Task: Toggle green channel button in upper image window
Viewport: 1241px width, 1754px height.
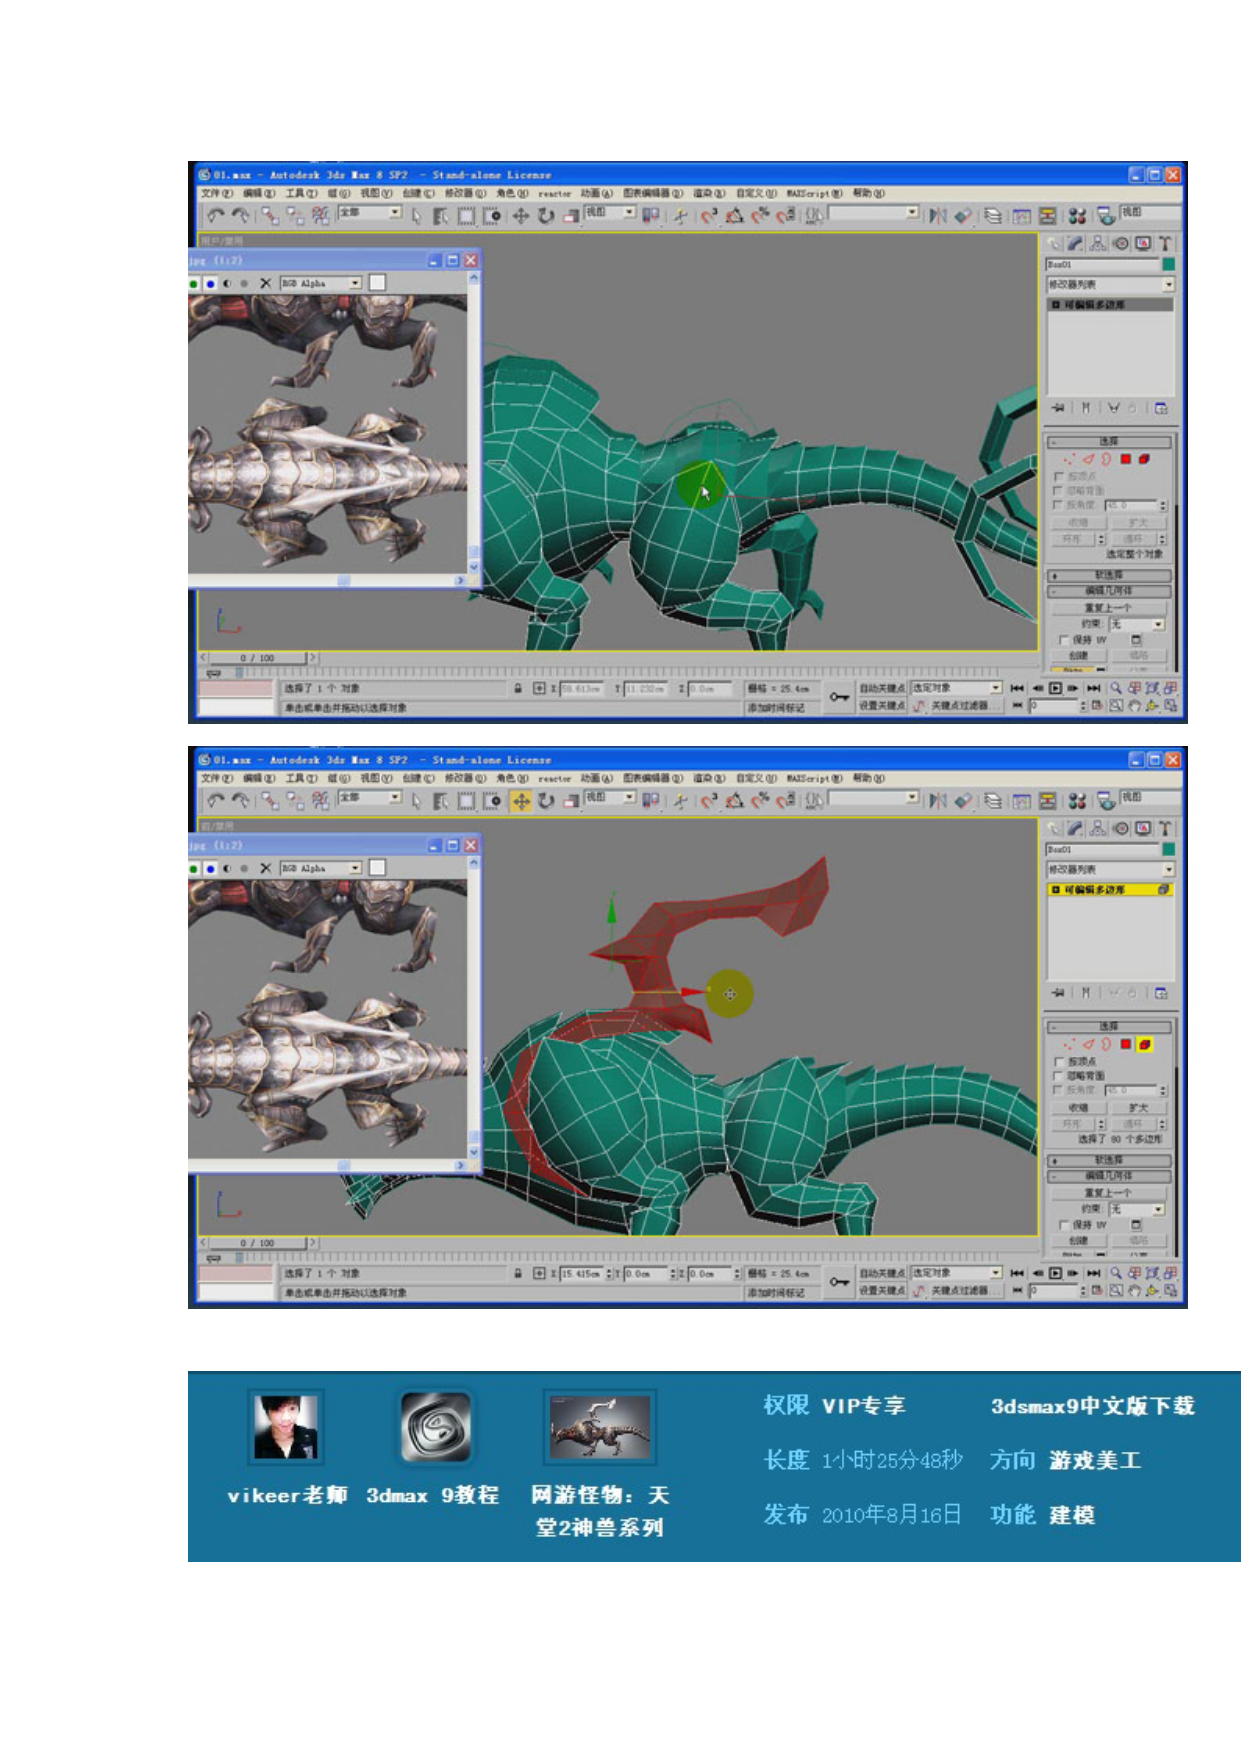Action: (x=193, y=283)
